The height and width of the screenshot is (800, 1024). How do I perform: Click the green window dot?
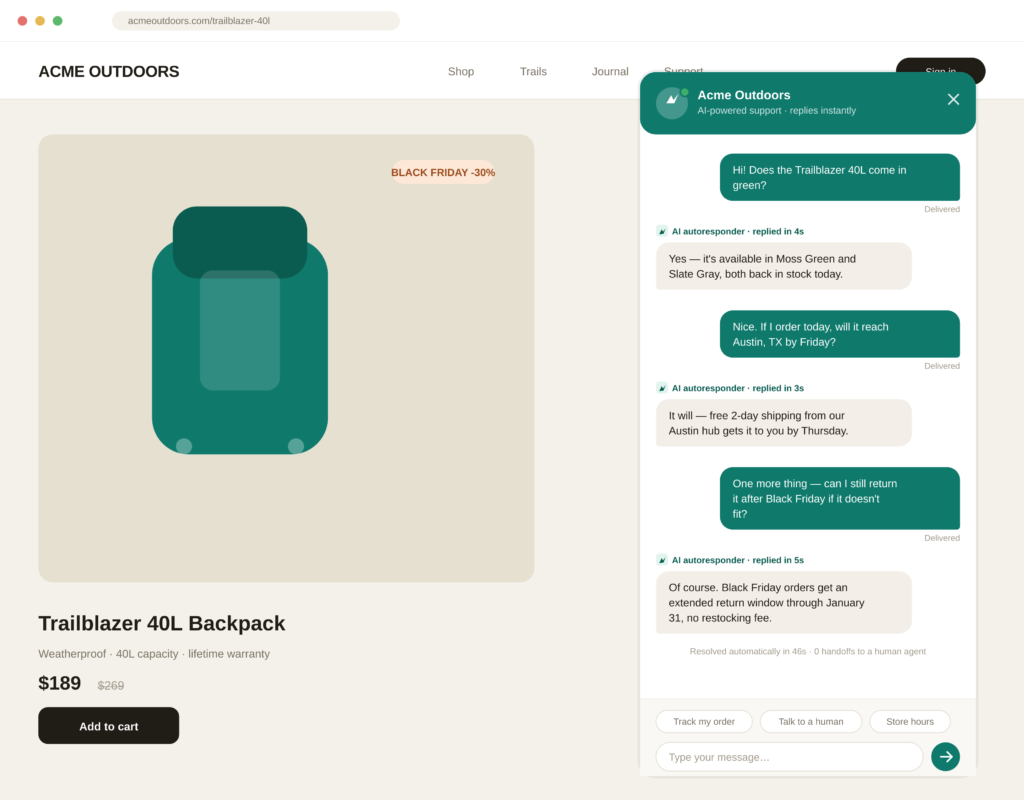57,21
